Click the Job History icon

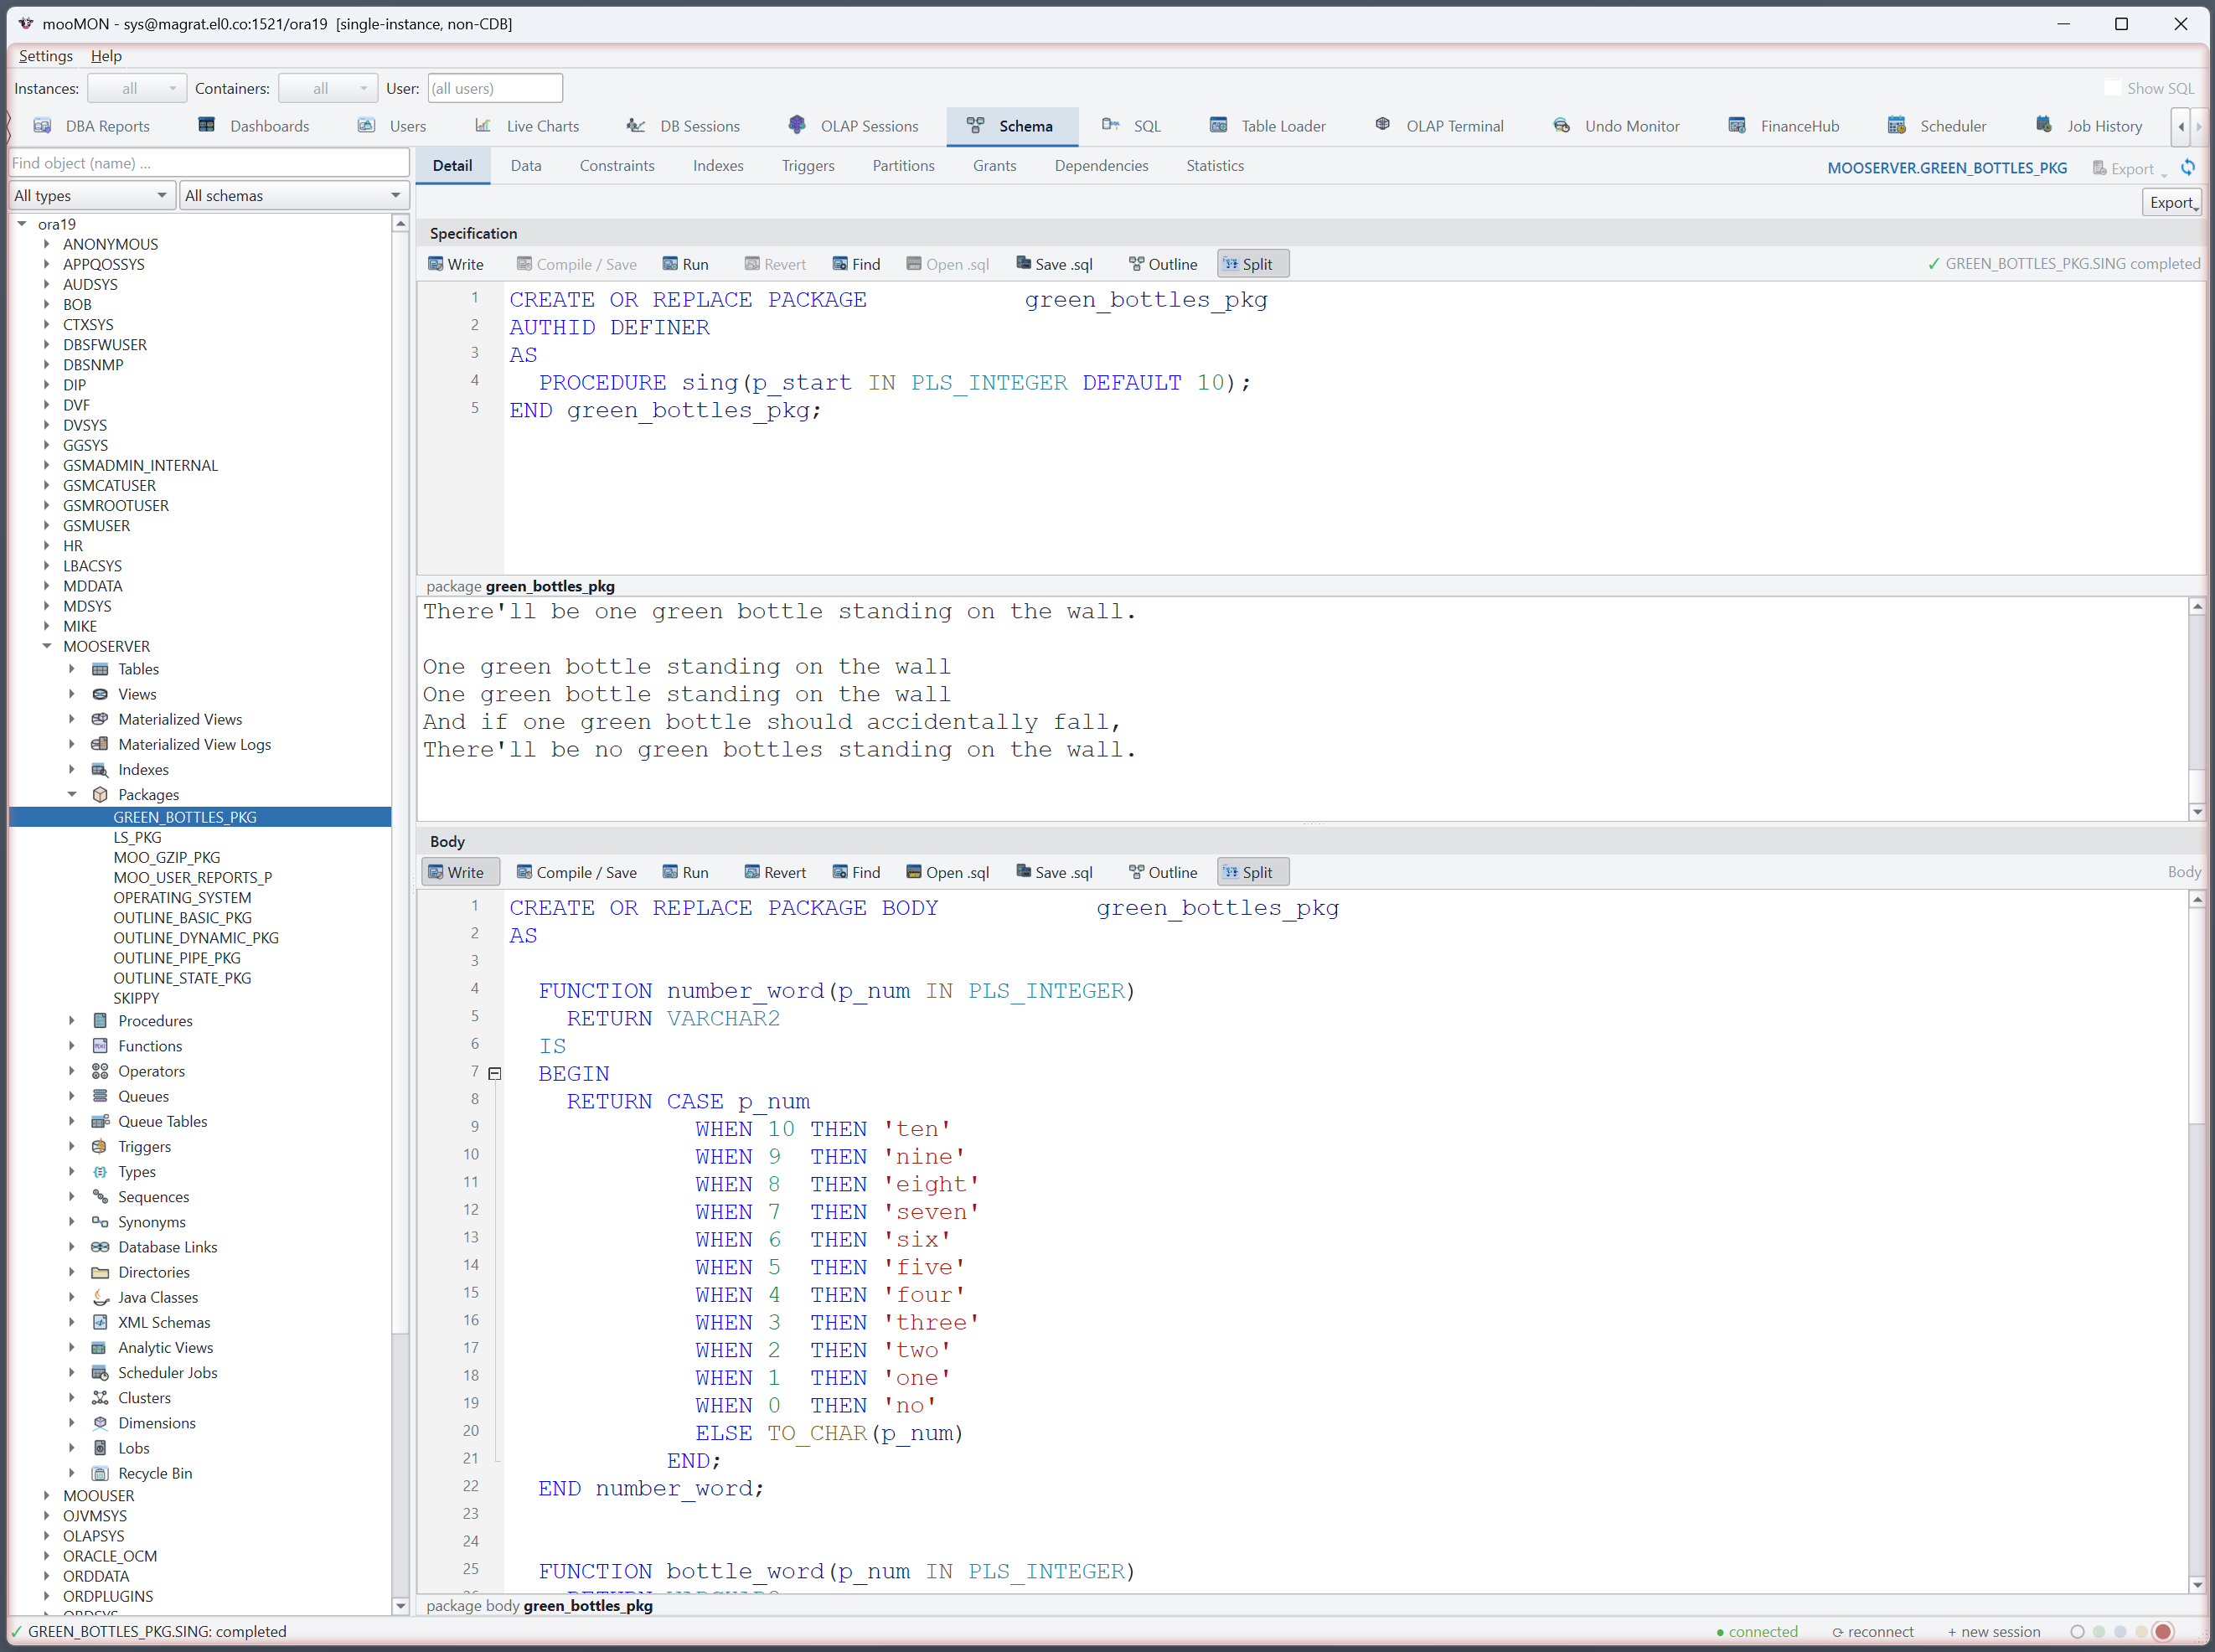click(2044, 125)
